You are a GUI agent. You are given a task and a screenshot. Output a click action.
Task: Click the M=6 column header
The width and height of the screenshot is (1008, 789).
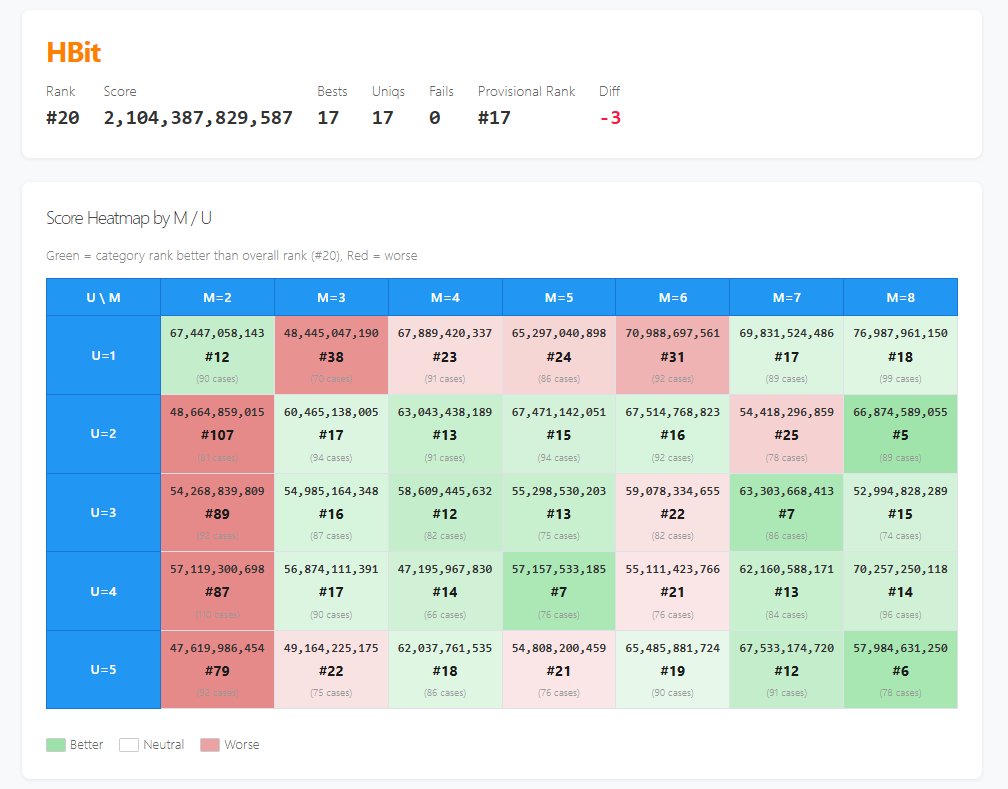pyautogui.click(x=672, y=297)
